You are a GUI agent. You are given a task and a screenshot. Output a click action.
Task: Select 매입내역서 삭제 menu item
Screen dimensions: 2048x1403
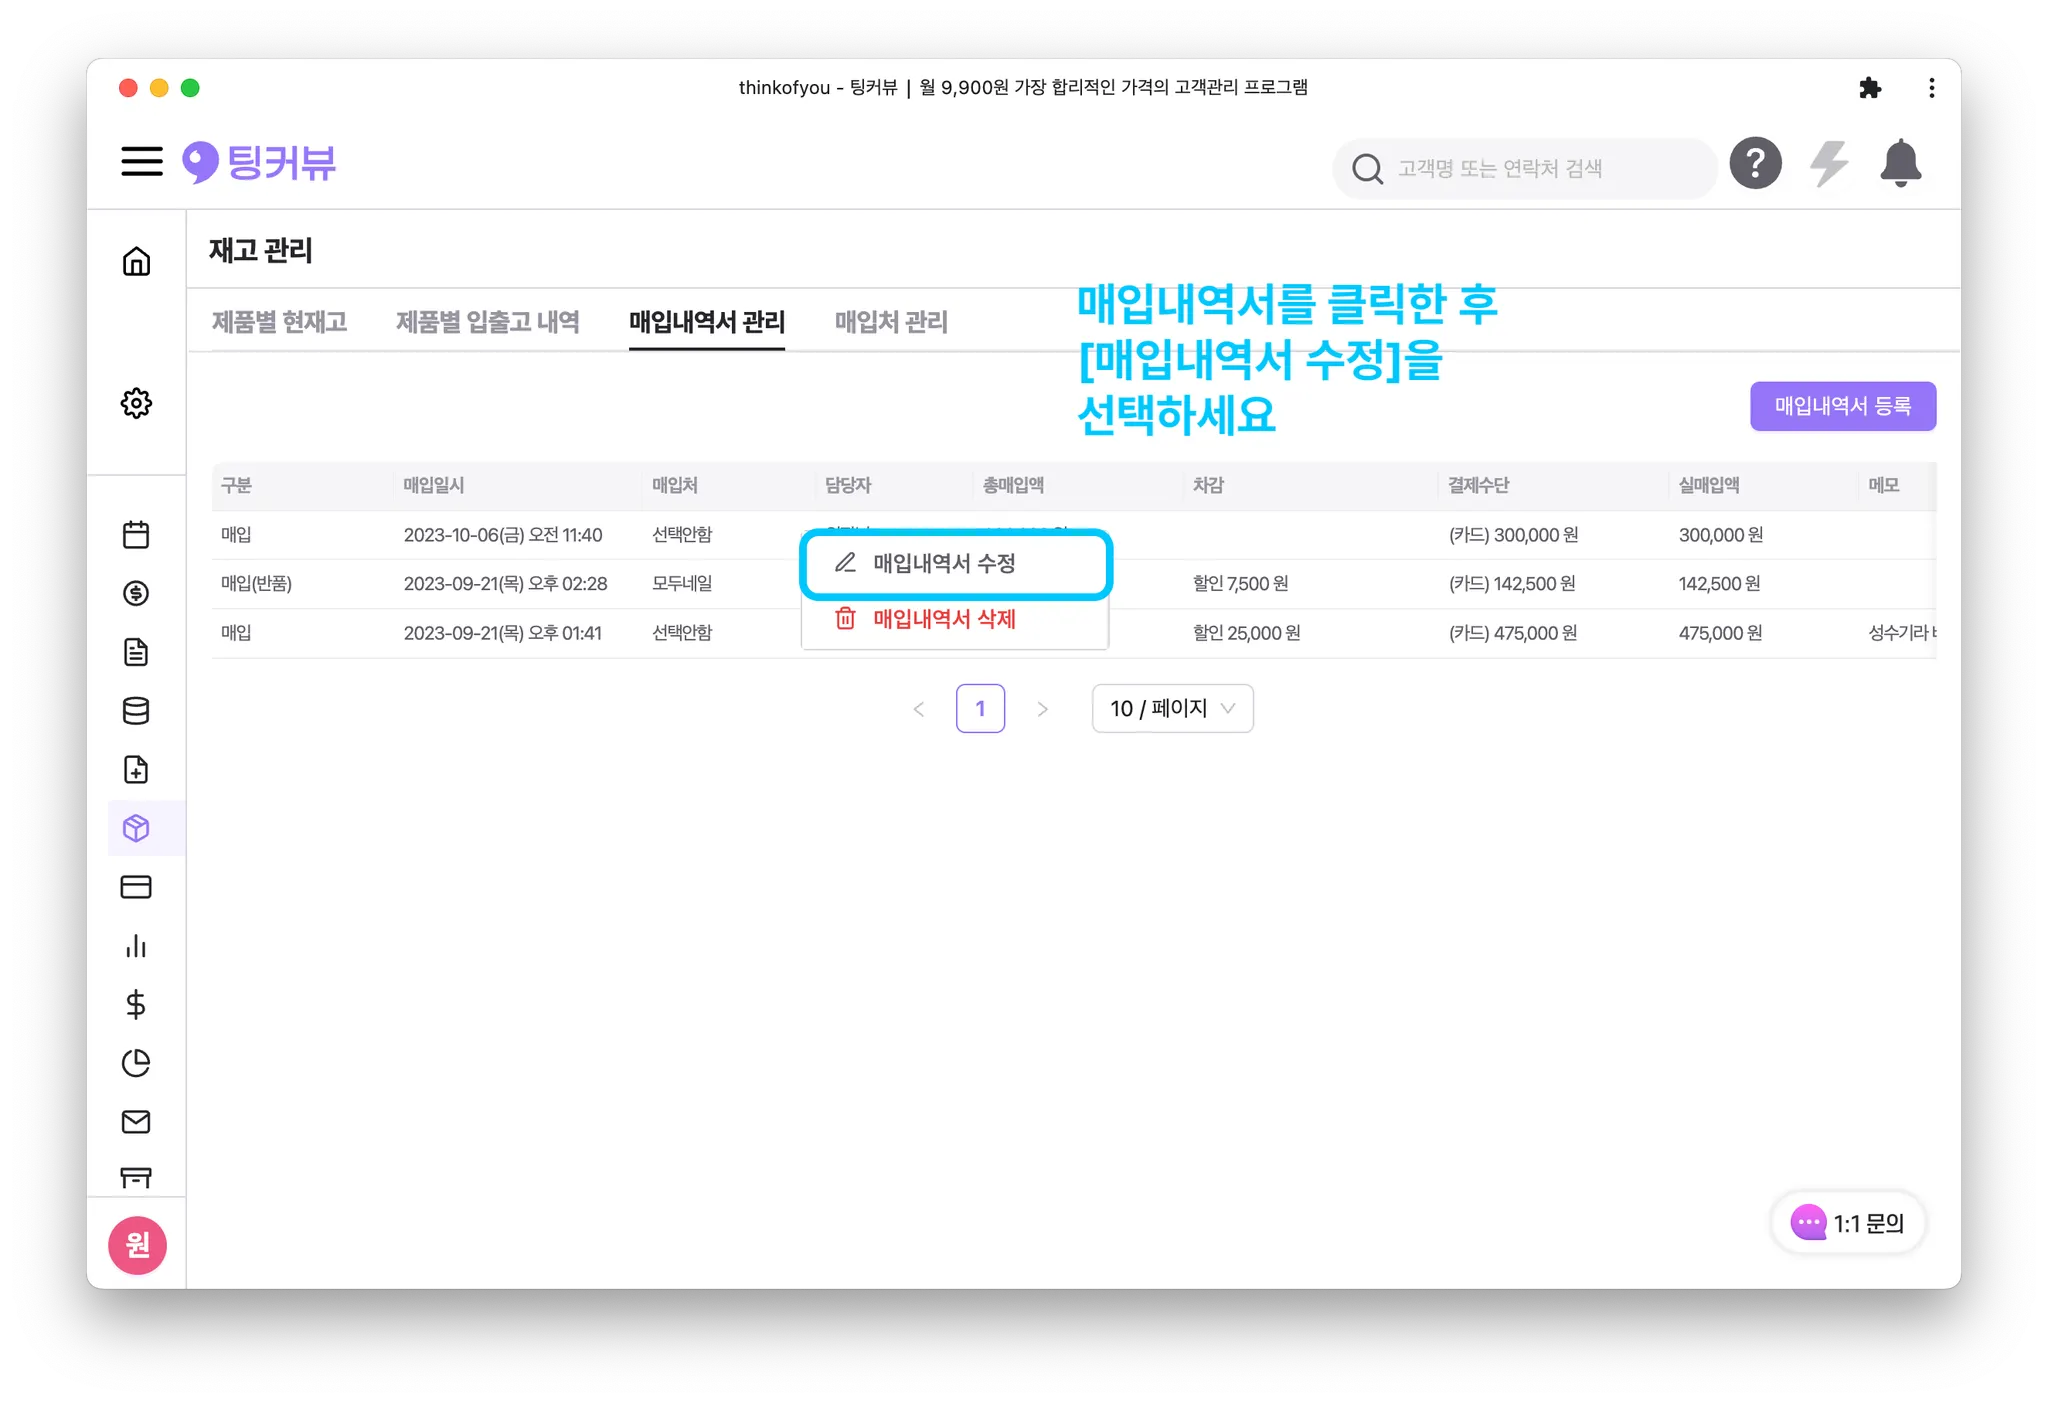coord(944,619)
